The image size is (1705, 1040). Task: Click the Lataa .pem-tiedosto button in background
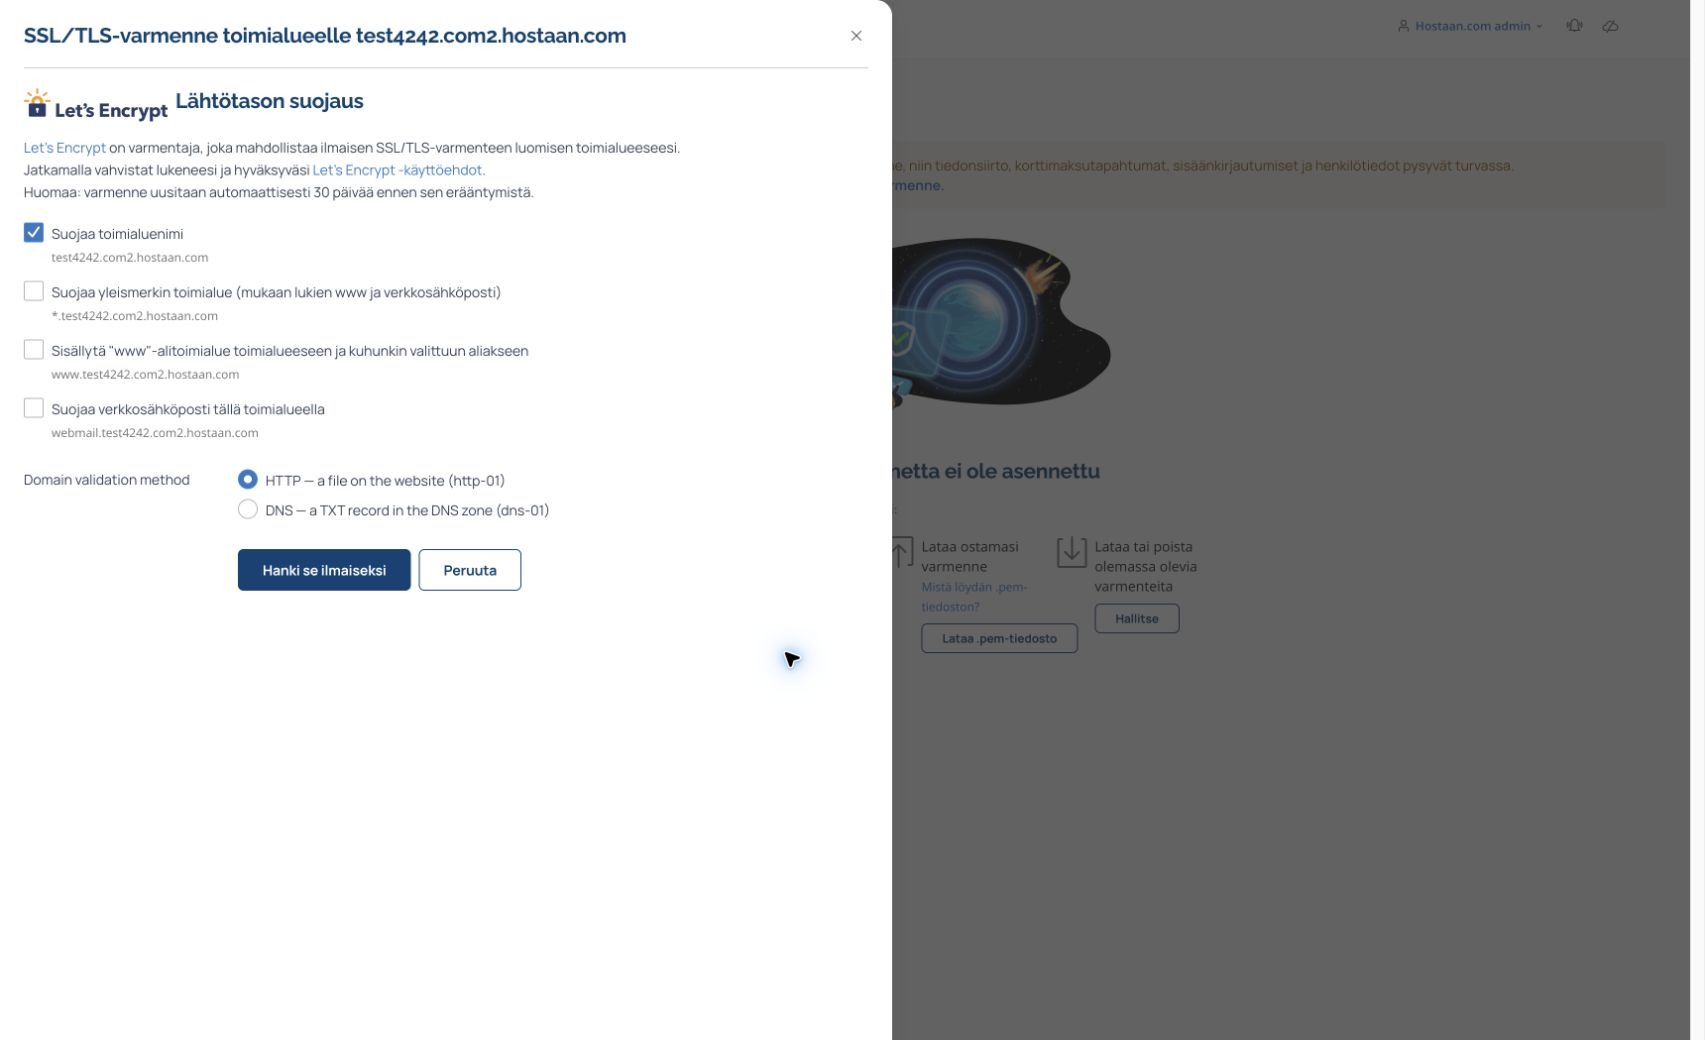tap(999, 638)
